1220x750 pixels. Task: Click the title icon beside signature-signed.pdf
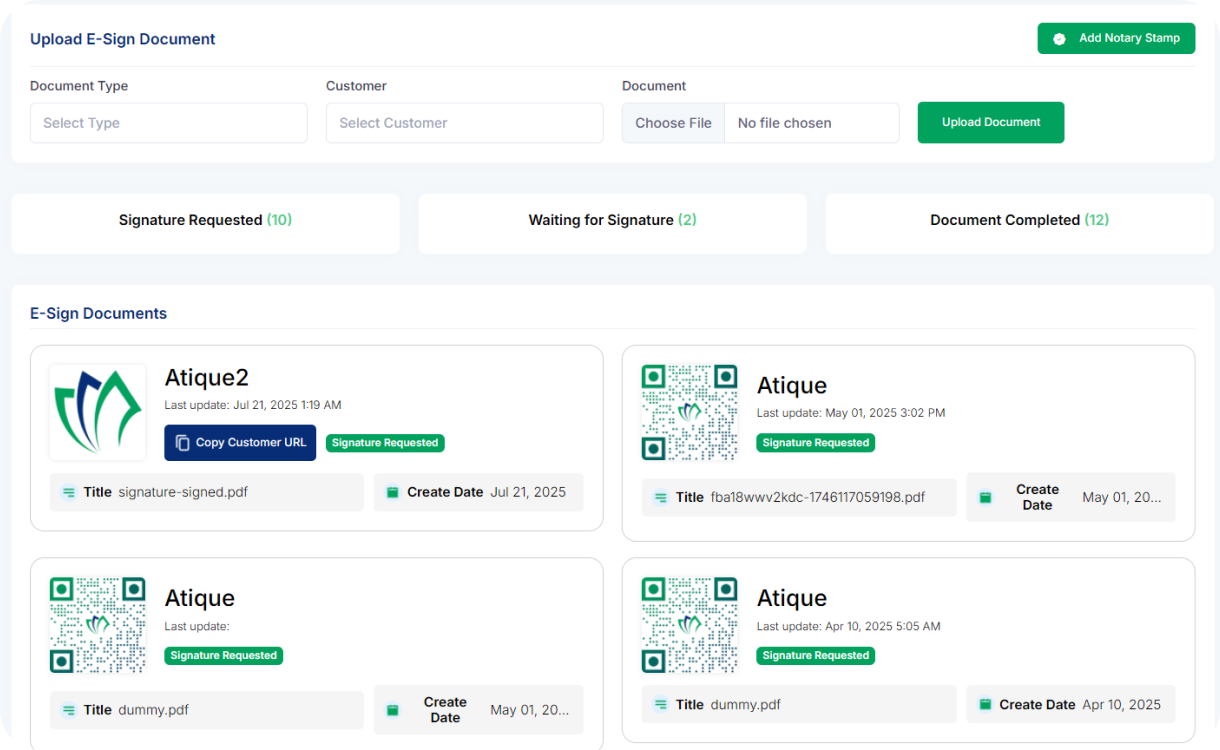coord(69,492)
